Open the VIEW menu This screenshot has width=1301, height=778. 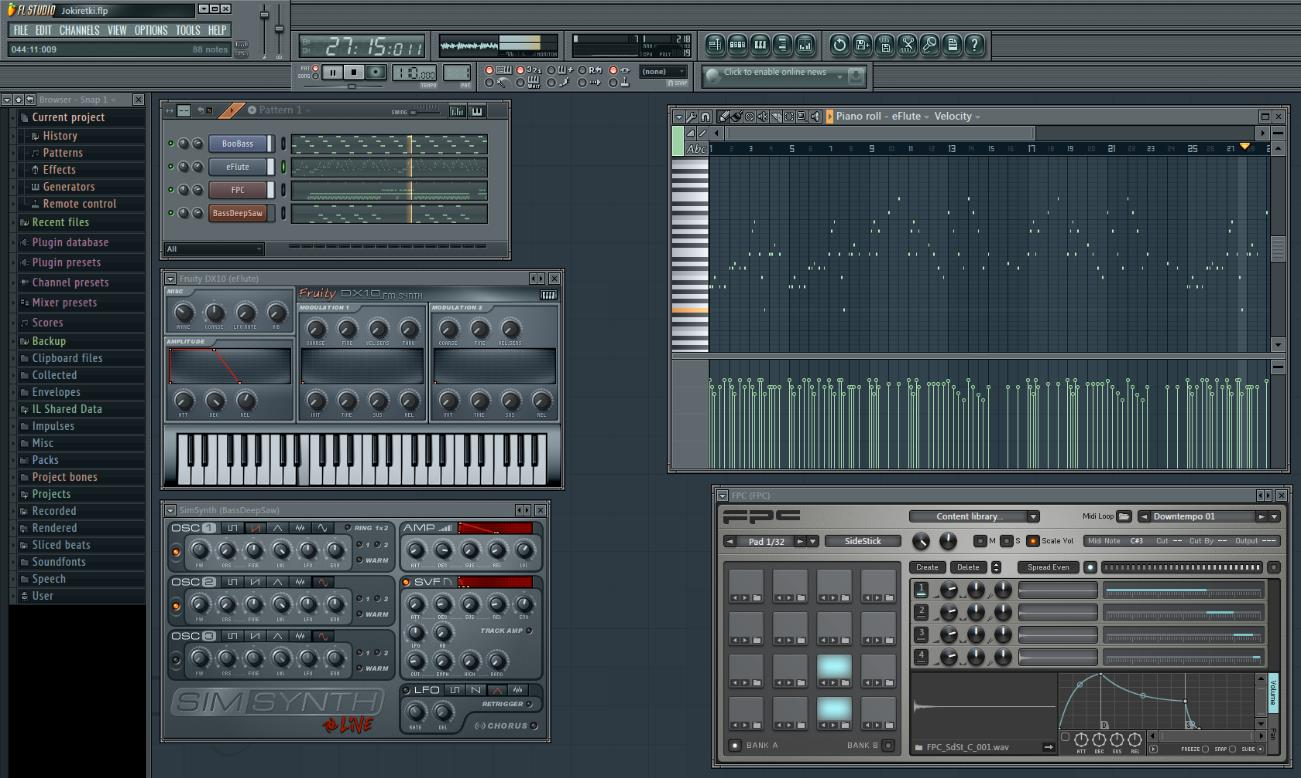click(x=117, y=30)
